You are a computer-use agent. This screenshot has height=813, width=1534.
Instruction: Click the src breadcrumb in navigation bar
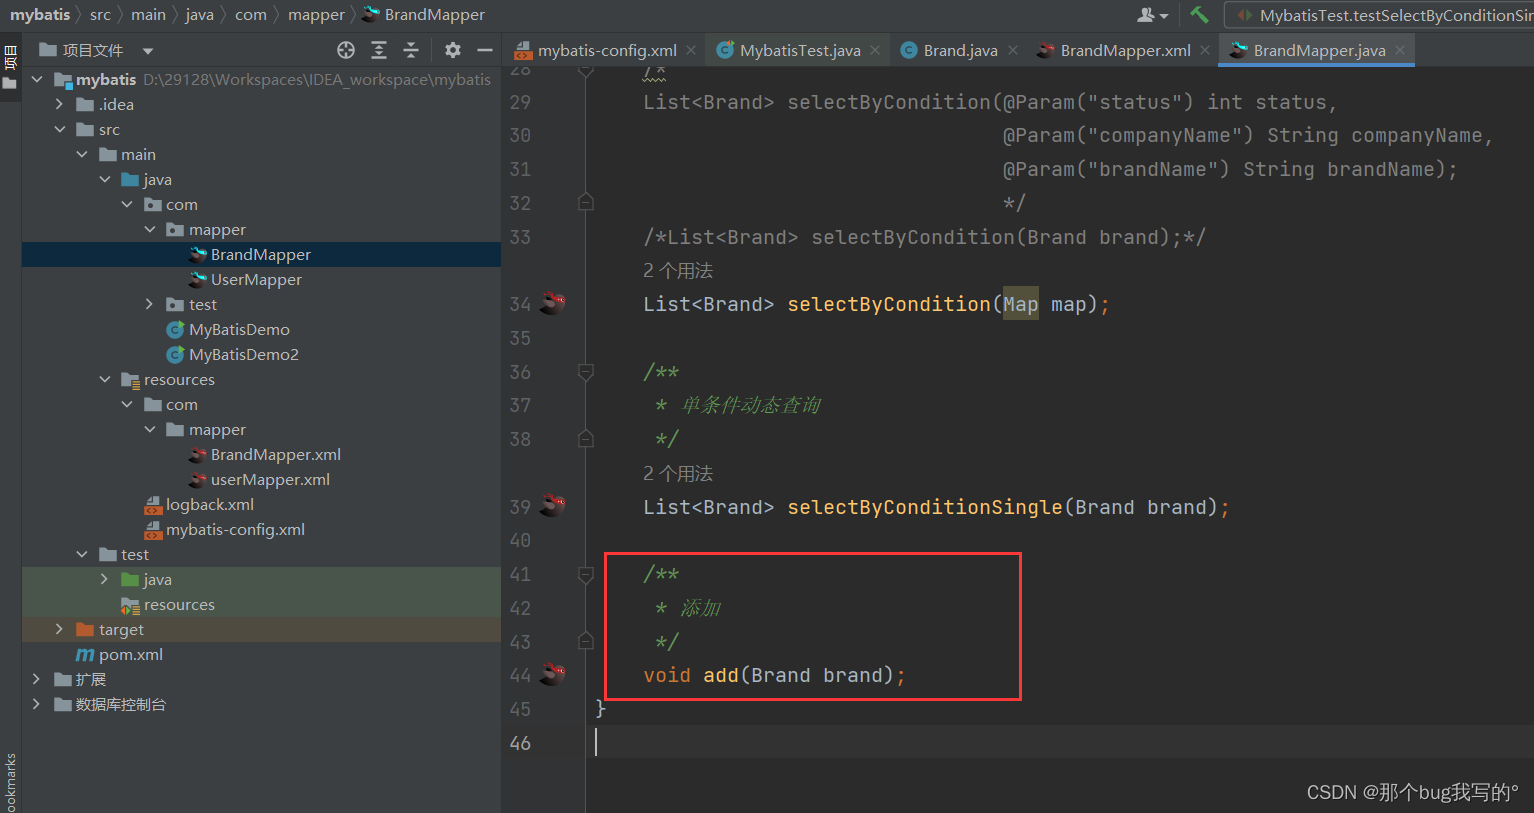(x=100, y=15)
